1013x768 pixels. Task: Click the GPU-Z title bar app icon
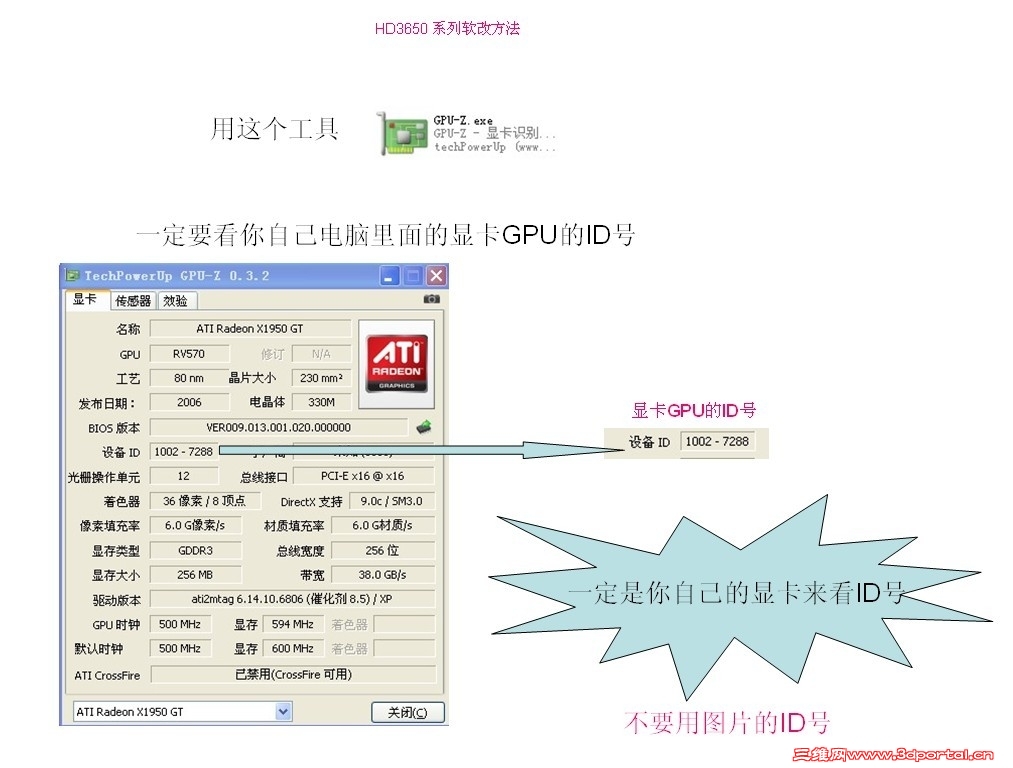coord(72,276)
